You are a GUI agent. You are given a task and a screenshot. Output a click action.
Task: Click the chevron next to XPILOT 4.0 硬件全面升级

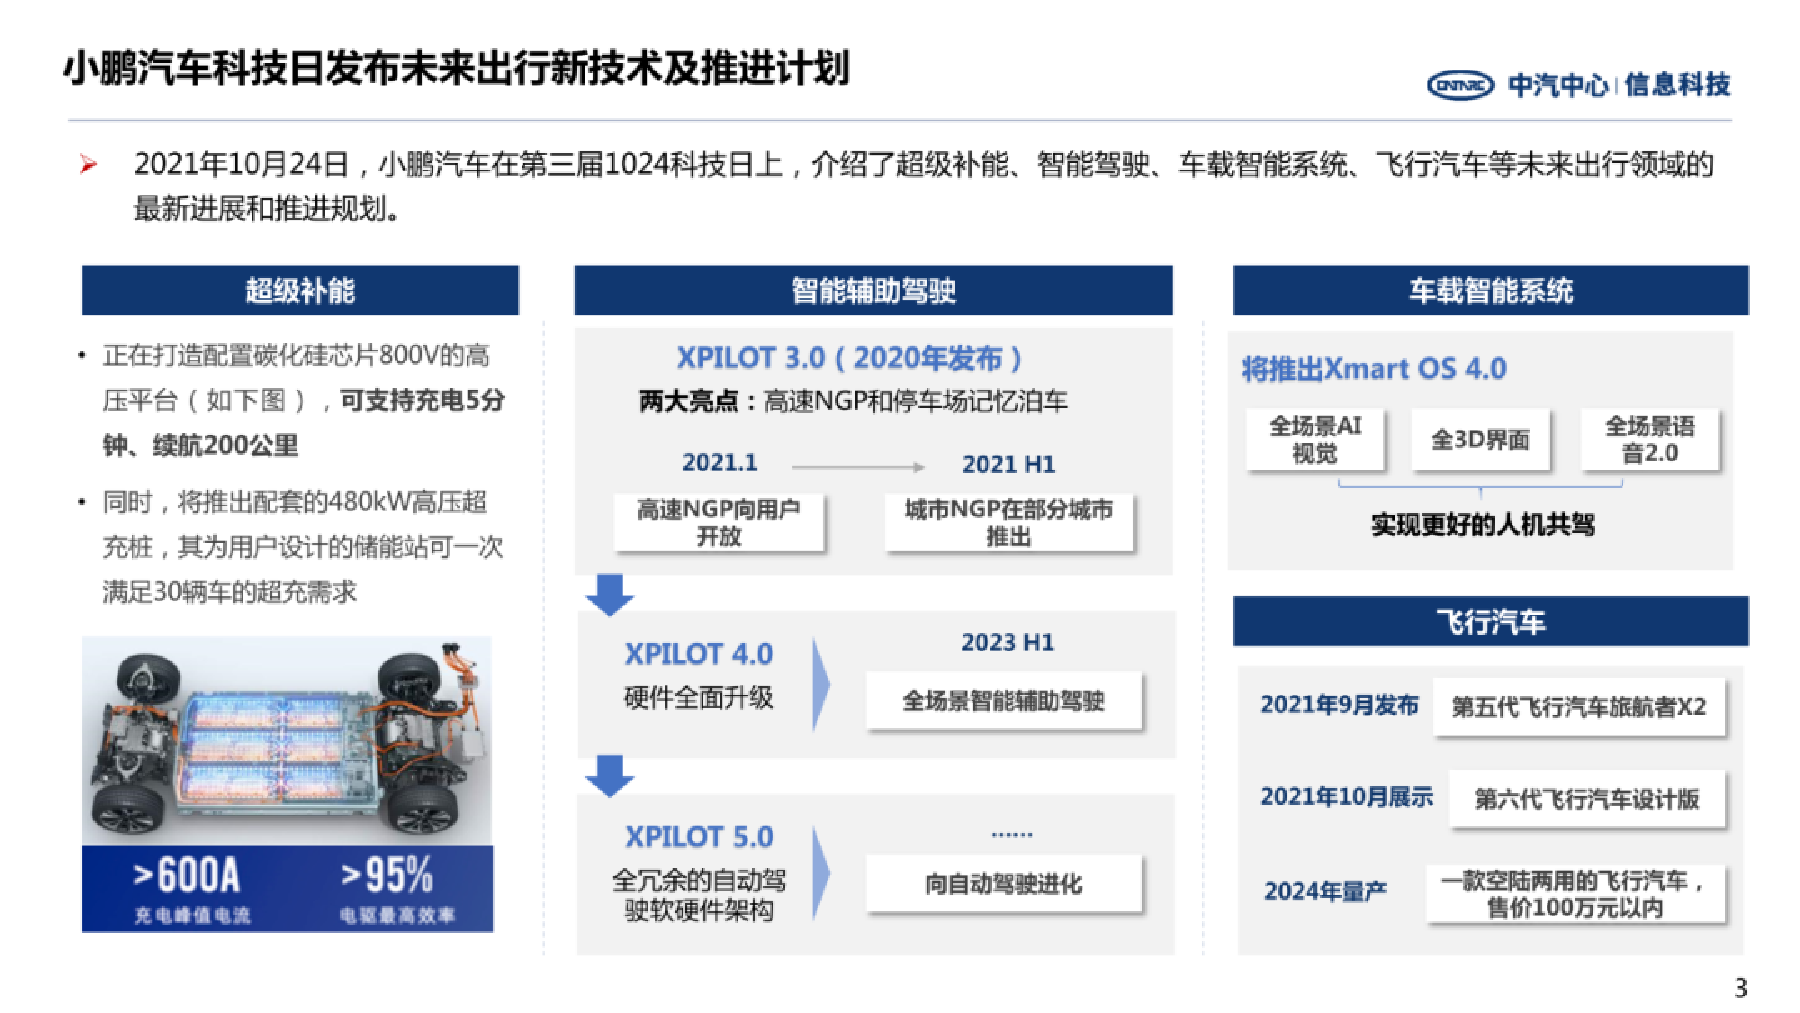tap(821, 685)
